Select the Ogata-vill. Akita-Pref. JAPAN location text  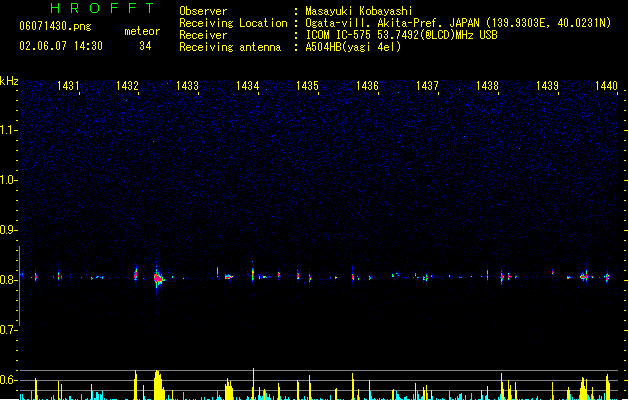point(458,23)
